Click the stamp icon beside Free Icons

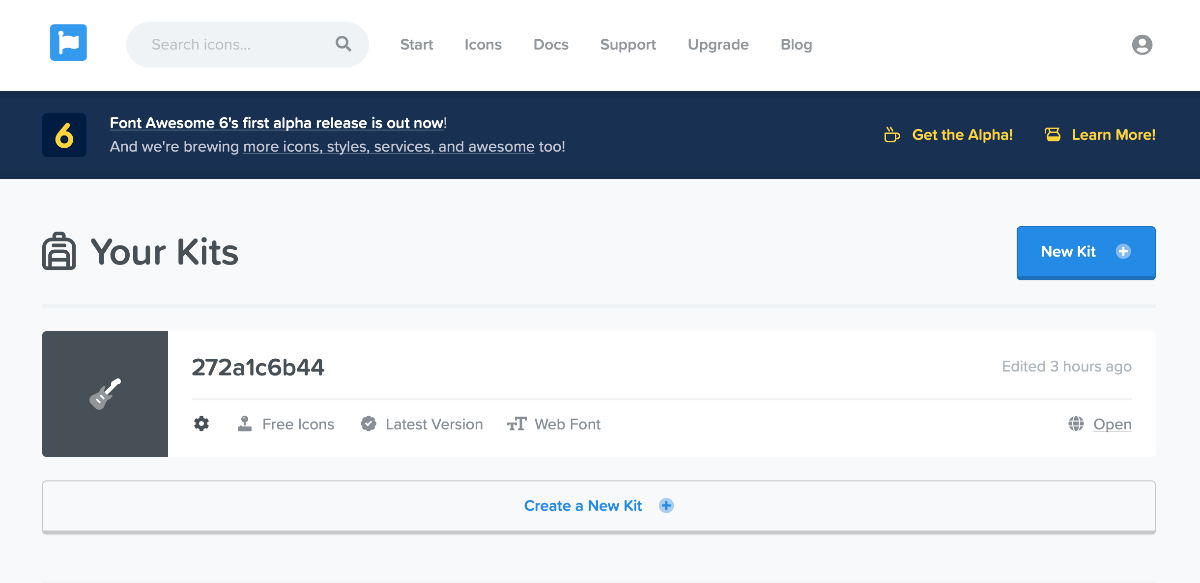pos(245,424)
